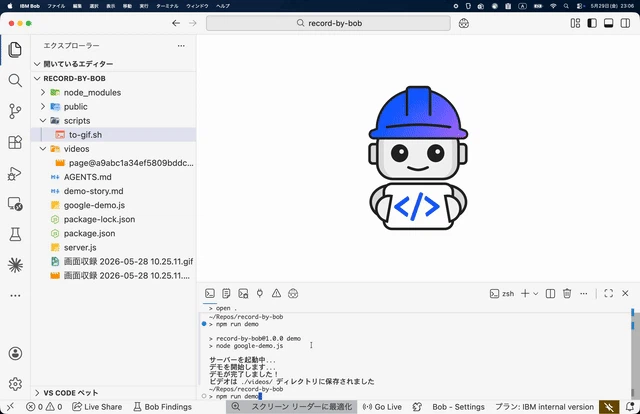The height and width of the screenshot is (414, 640).
Task: Open package-lock.json file
Action: 113,219
